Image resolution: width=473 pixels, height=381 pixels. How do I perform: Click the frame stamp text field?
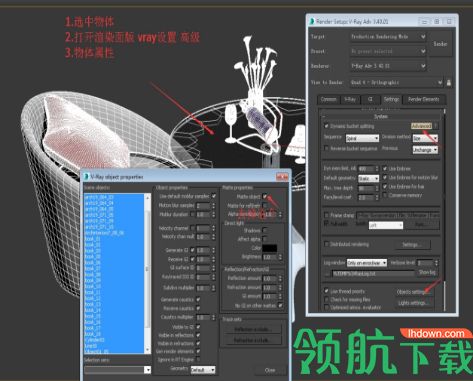(398, 215)
